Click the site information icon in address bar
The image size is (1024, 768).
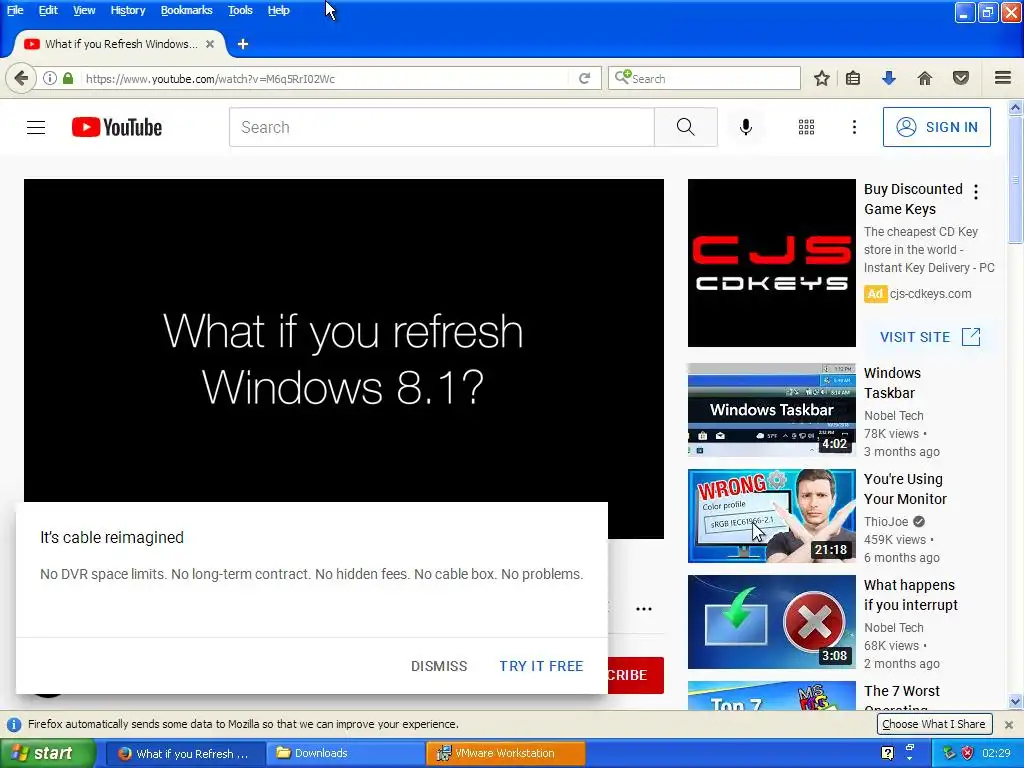(50, 78)
